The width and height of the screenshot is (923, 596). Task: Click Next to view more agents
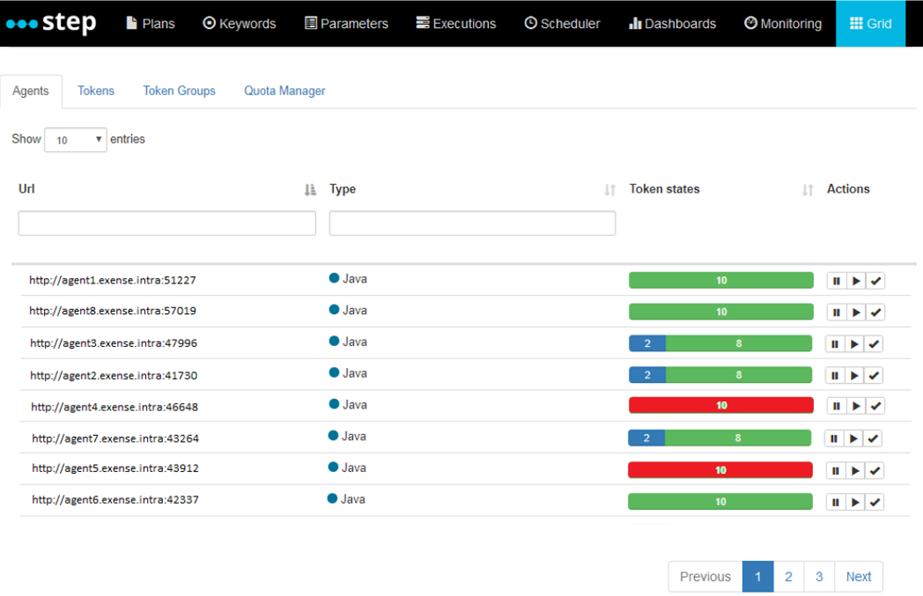[x=858, y=576]
